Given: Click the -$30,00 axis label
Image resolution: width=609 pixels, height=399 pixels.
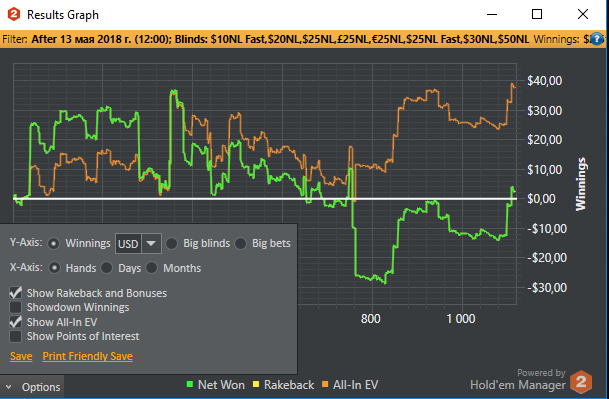Looking at the screenshot, I should tap(547, 288).
